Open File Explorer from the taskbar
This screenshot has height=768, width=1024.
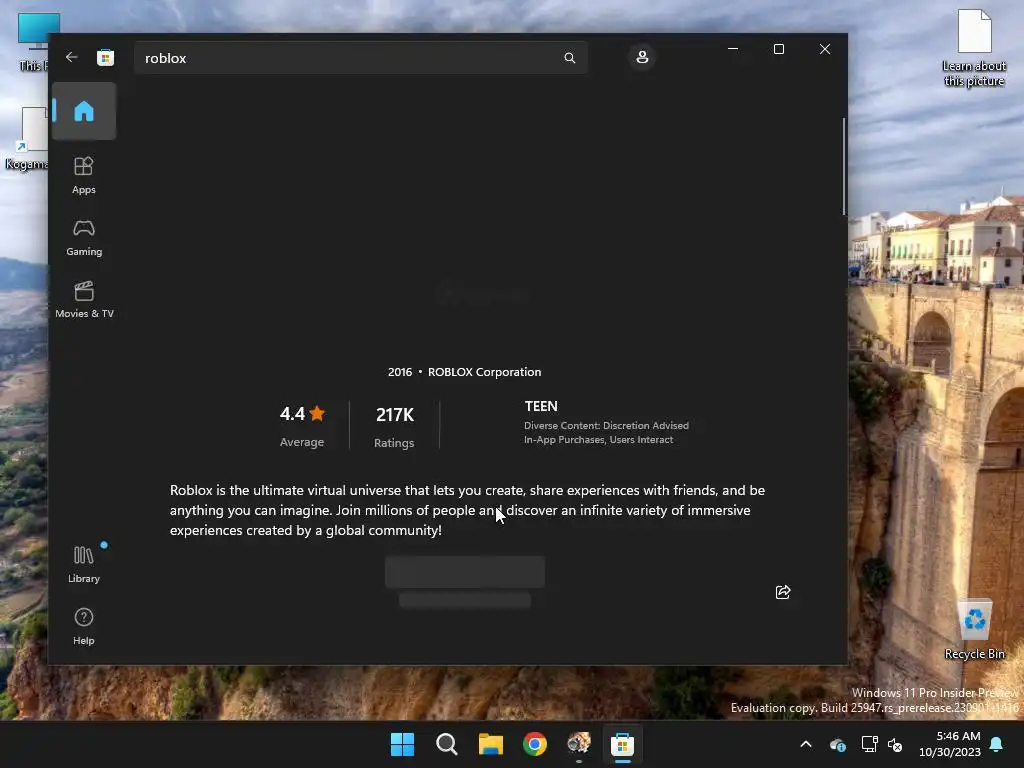click(x=490, y=744)
